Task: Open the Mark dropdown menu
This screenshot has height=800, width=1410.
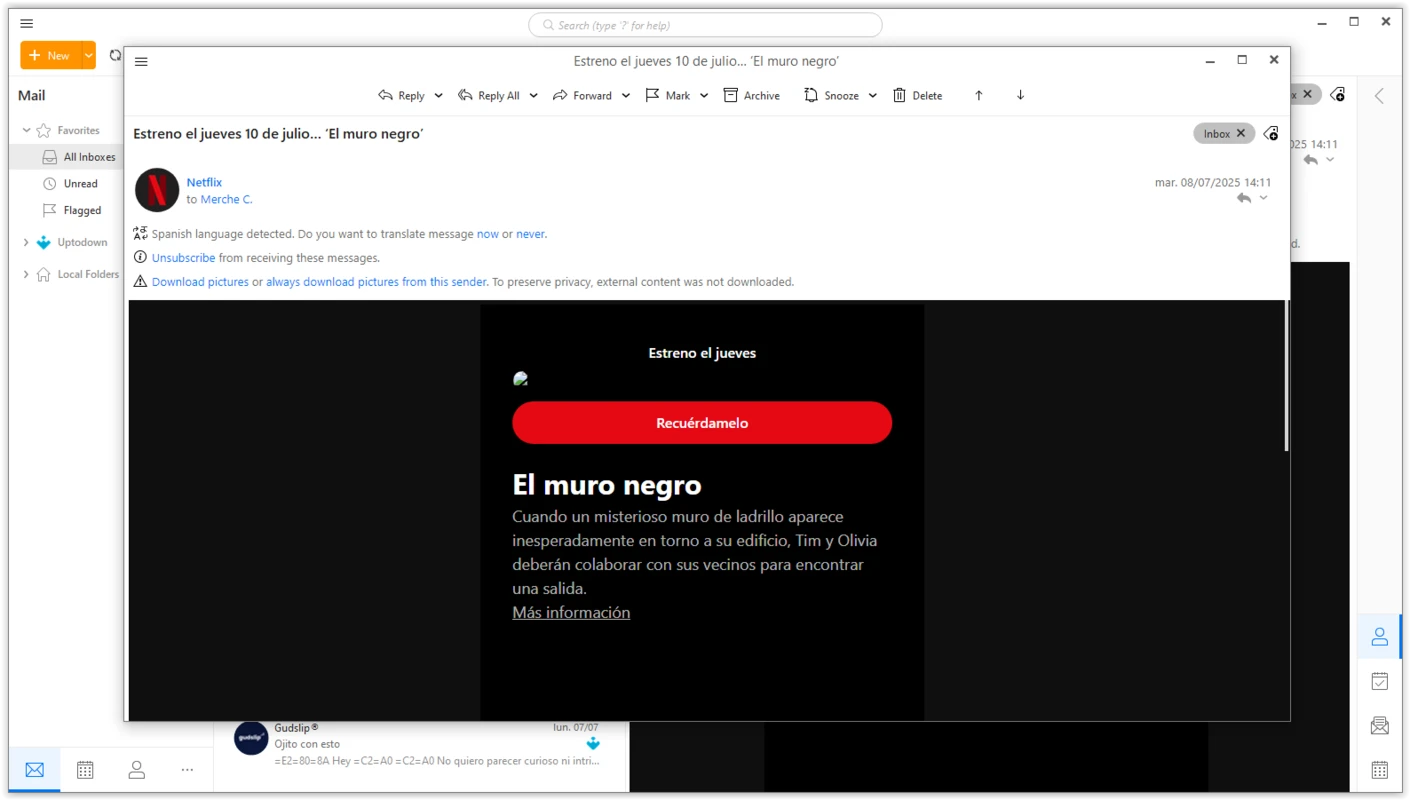Action: pyautogui.click(x=705, y=95)
